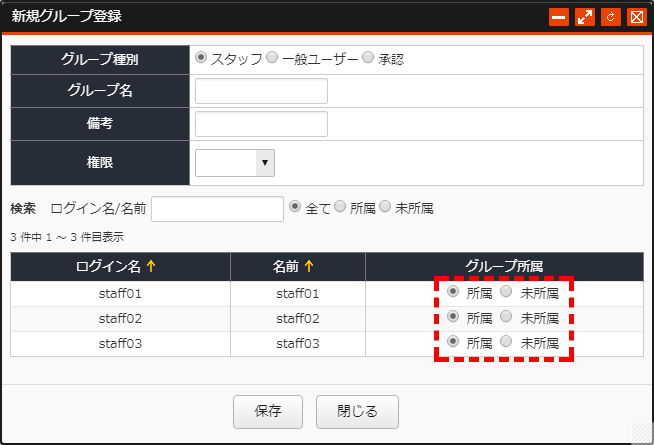Sort the table by ログイン名 arrow
Image resolution: width=654 pixels, height=445 pixels.
(x=151, y=266)
